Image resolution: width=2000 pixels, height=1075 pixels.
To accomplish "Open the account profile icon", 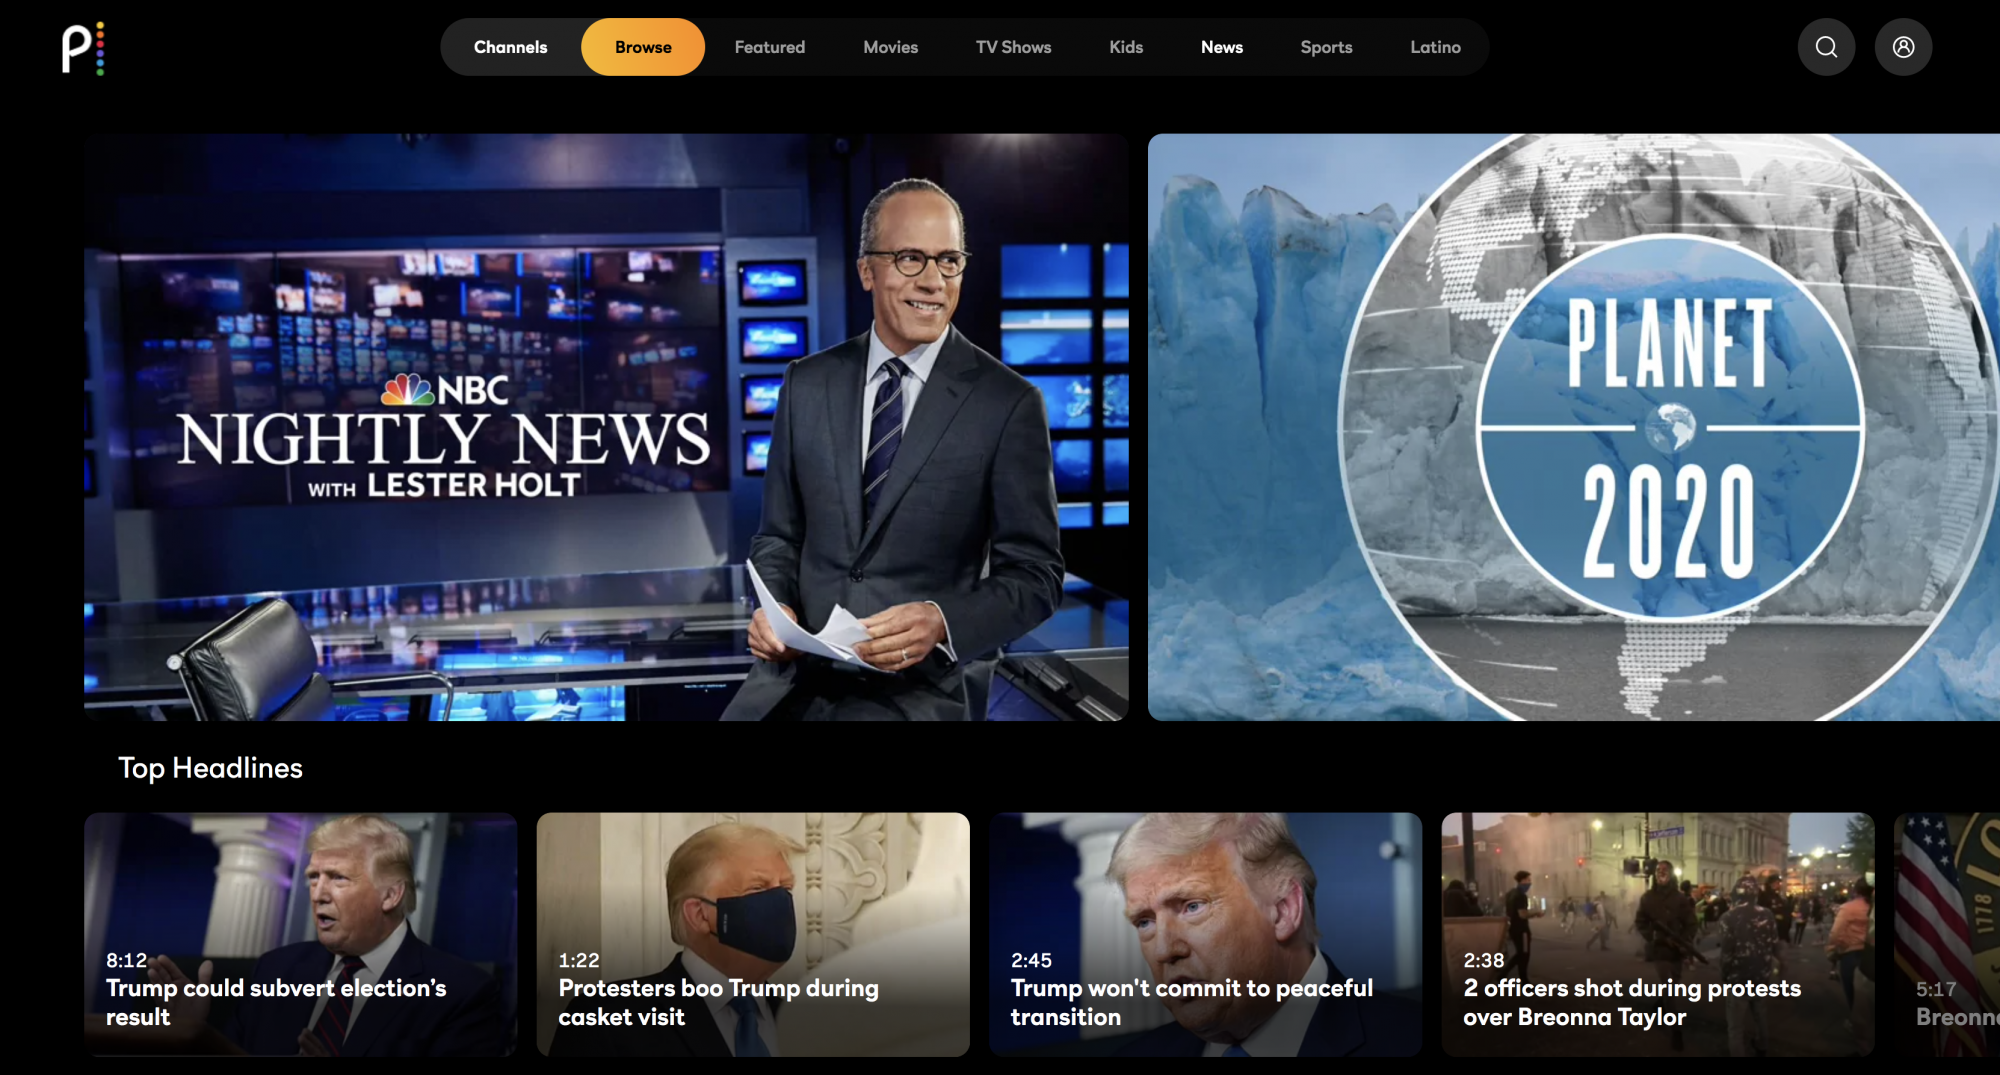I will (1903, 47).
